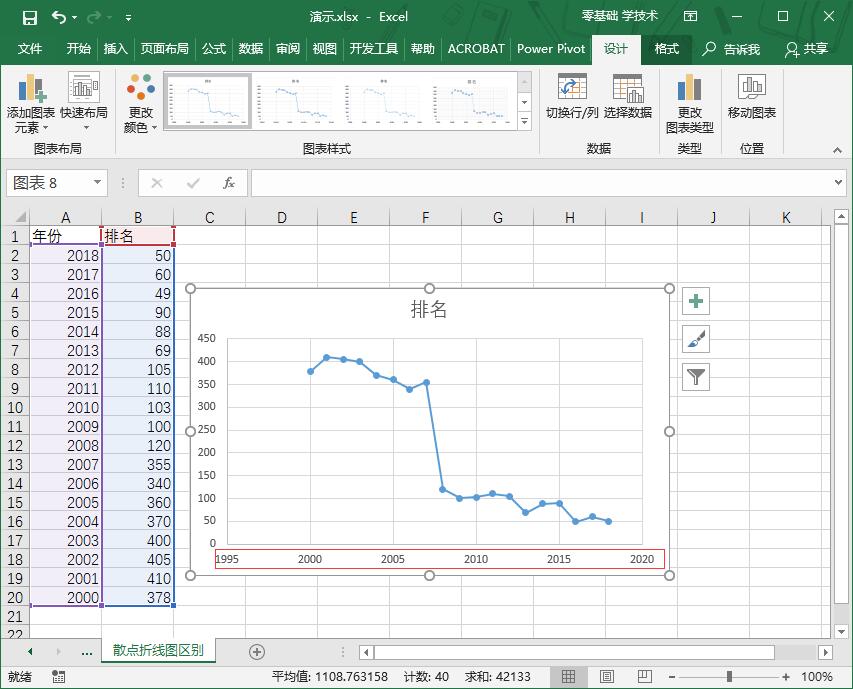Click Ribbon Display Options icon
The image size is (853, 689).
pos(690,16)
